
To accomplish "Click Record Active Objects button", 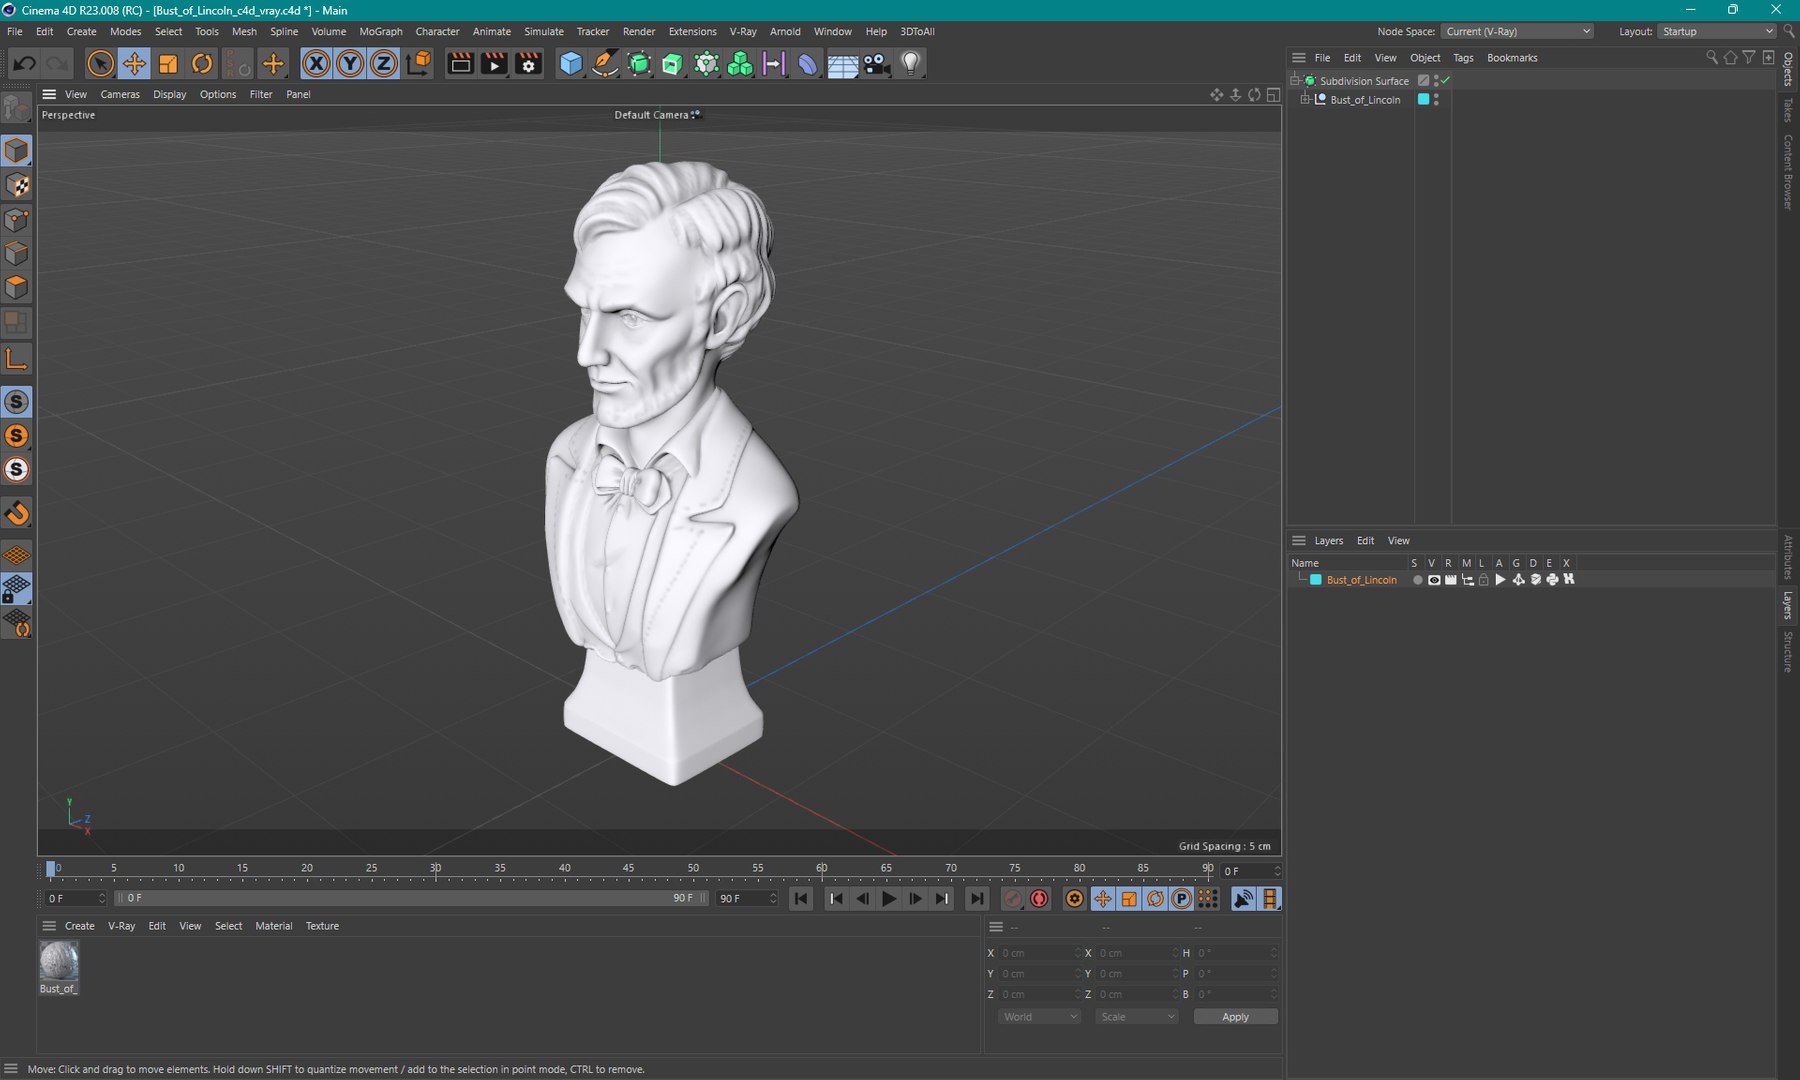I will (1012, 899).
